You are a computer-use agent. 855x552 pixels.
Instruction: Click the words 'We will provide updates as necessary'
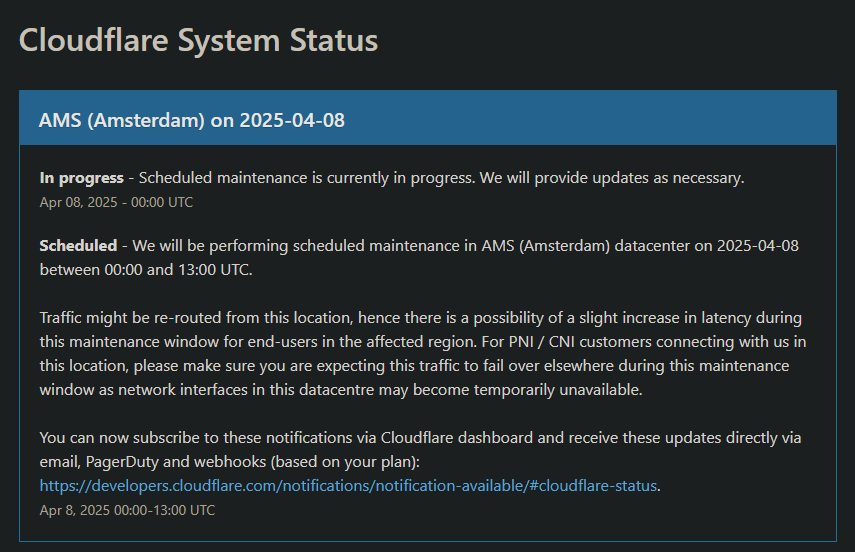pyautogui.click(x=612, y=178)
